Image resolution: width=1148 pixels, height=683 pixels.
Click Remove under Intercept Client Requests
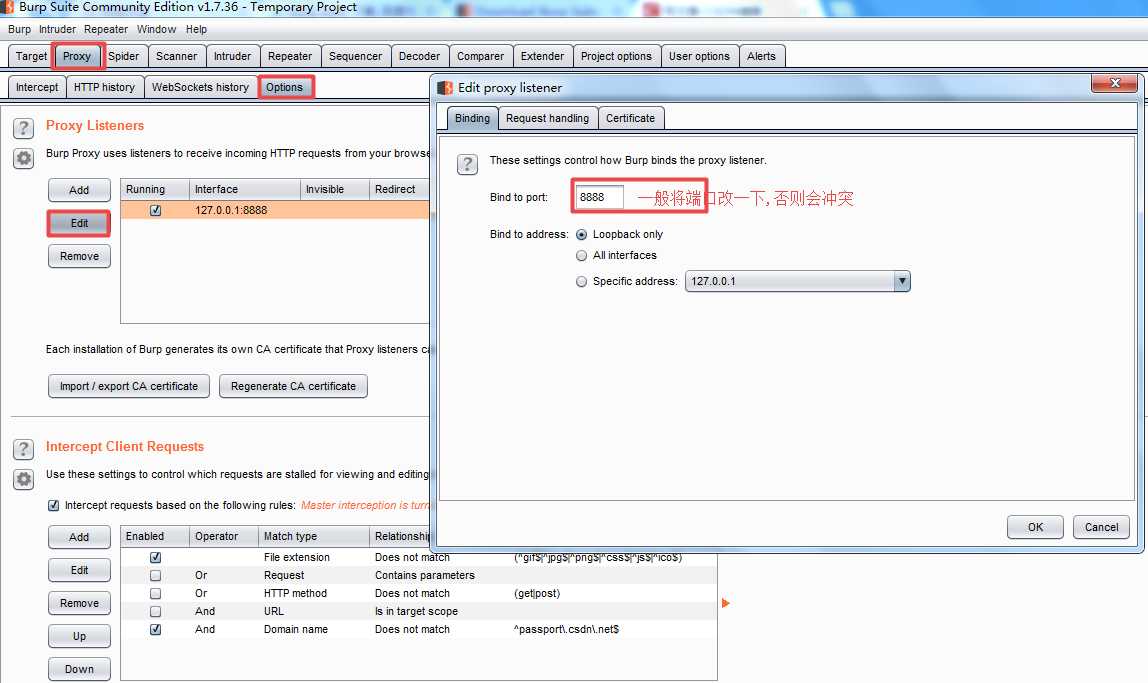79,603
